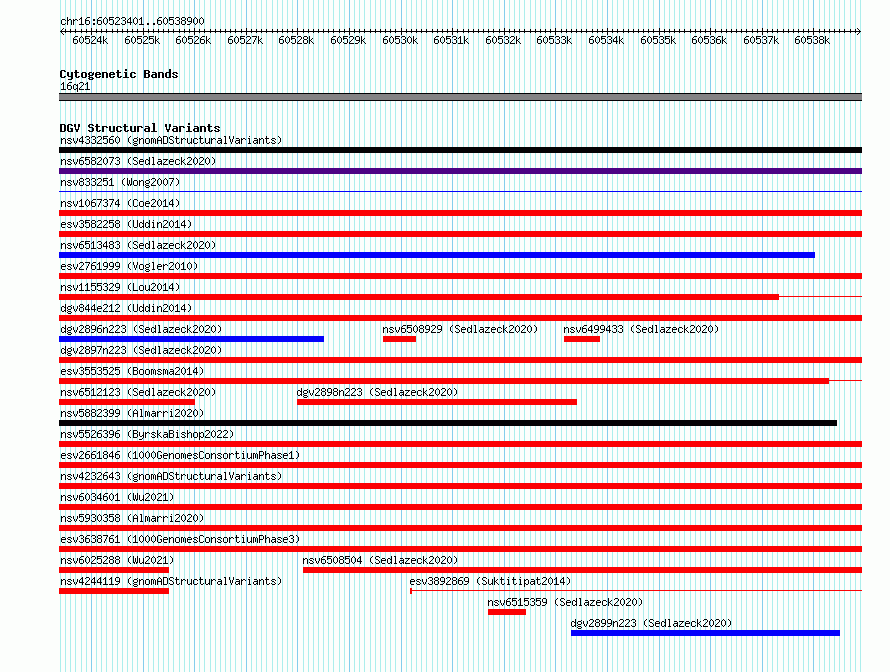Click the thin esv3892869 variant line

[636, 591]
